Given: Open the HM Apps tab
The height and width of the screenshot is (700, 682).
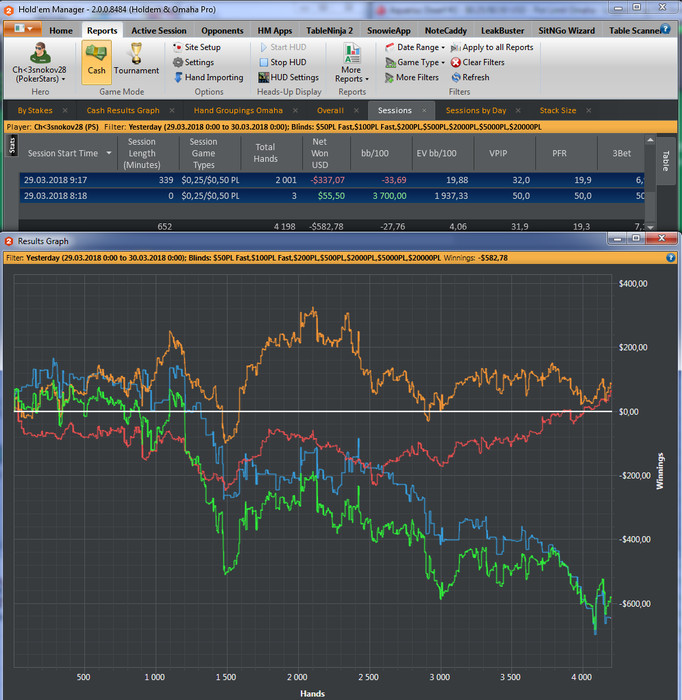Looking at the screenshot, I should pyautogui.click(x=274, y=31).
